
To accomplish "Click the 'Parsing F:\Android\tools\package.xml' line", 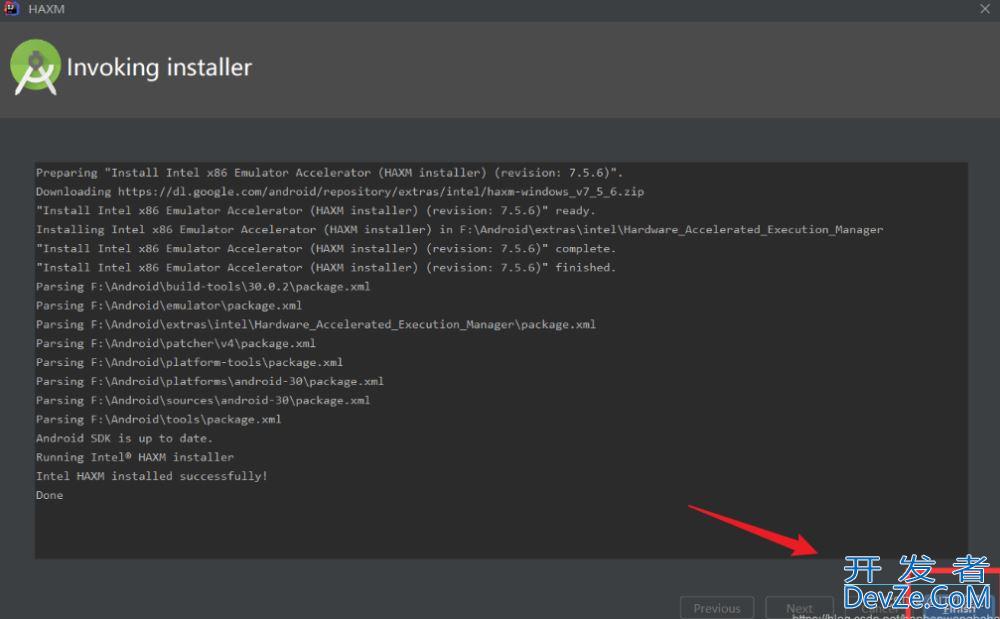I will pyautogui.click(x=159, y=419).
